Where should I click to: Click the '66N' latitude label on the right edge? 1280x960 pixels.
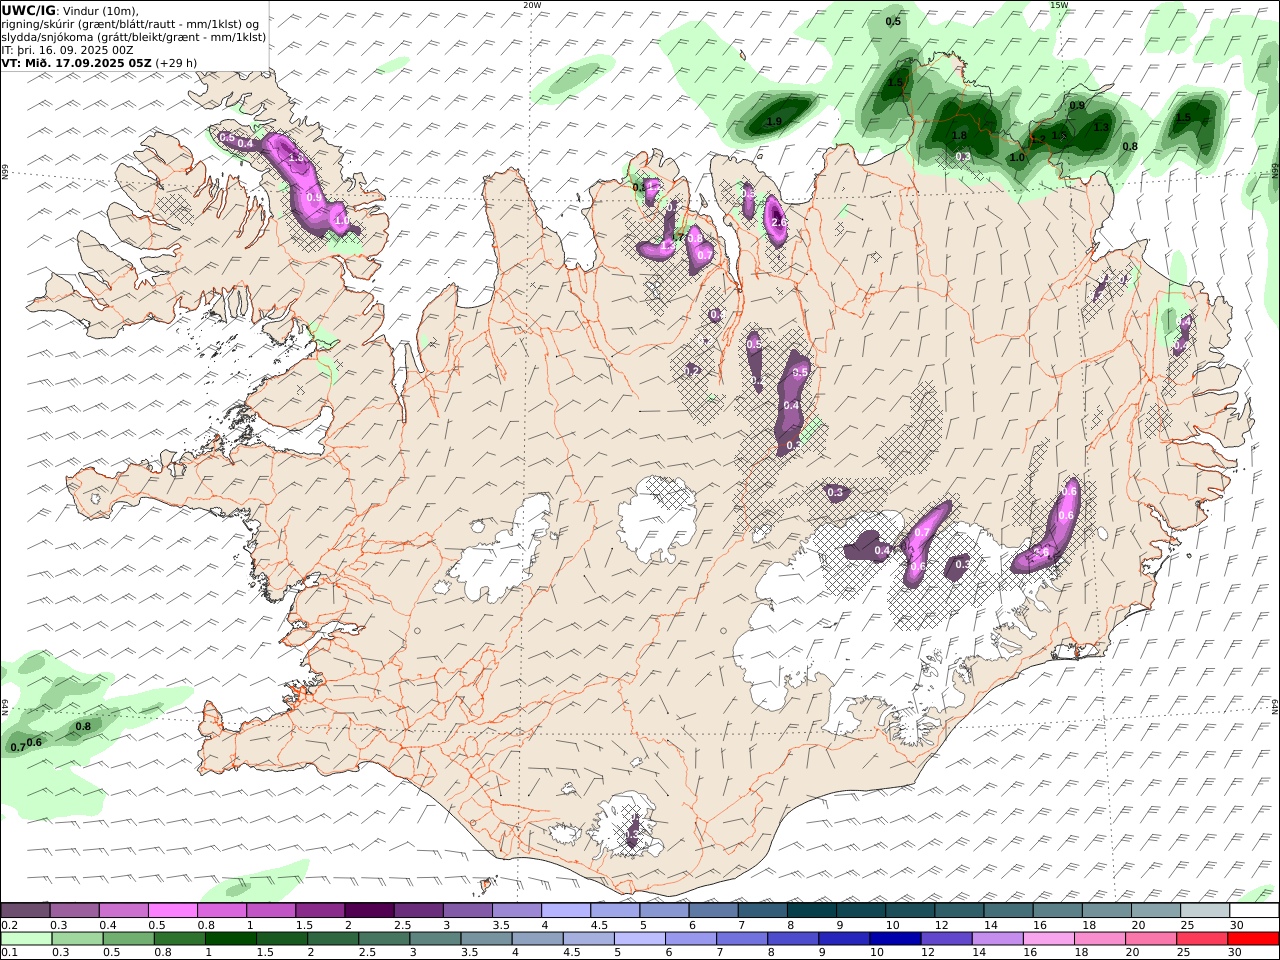coord(1275,171)
